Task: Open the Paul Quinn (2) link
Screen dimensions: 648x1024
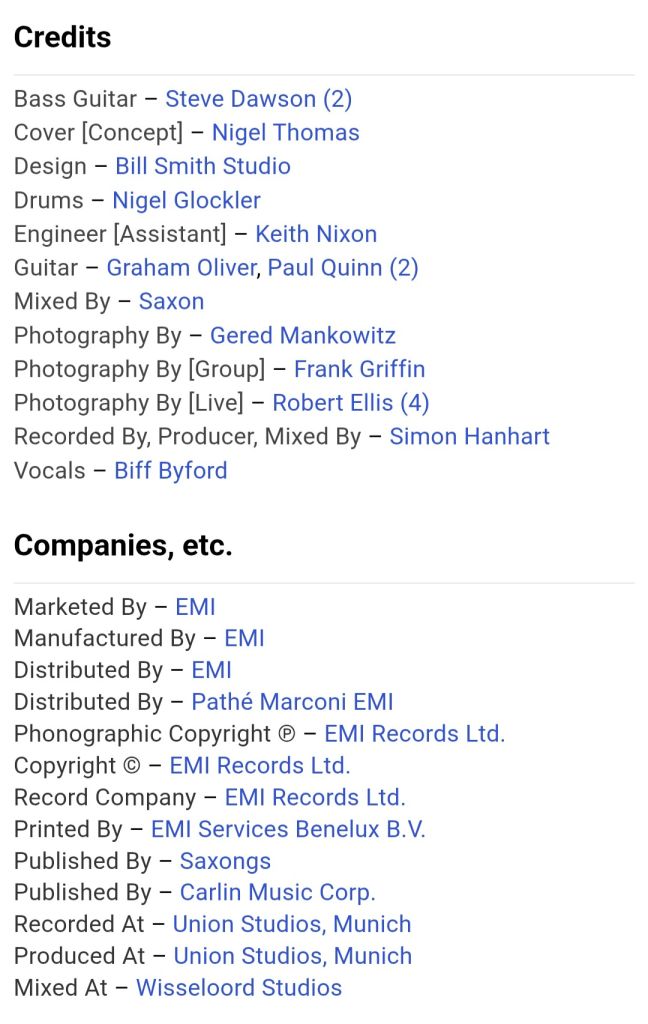Action: pos(343,268)
